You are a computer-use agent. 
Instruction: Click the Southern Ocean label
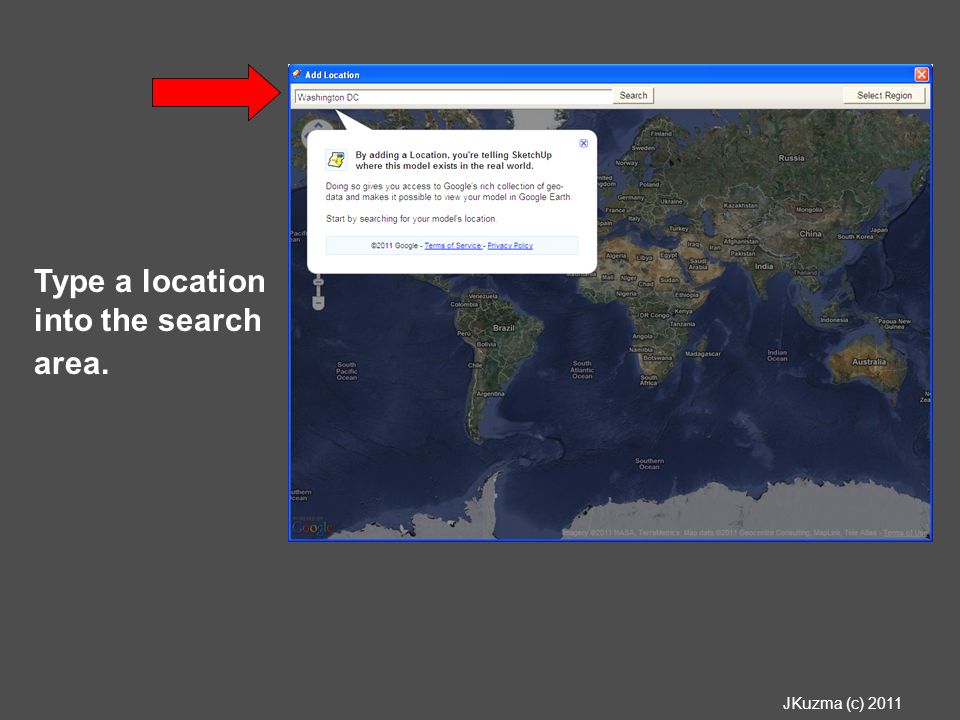coord(649,463)
